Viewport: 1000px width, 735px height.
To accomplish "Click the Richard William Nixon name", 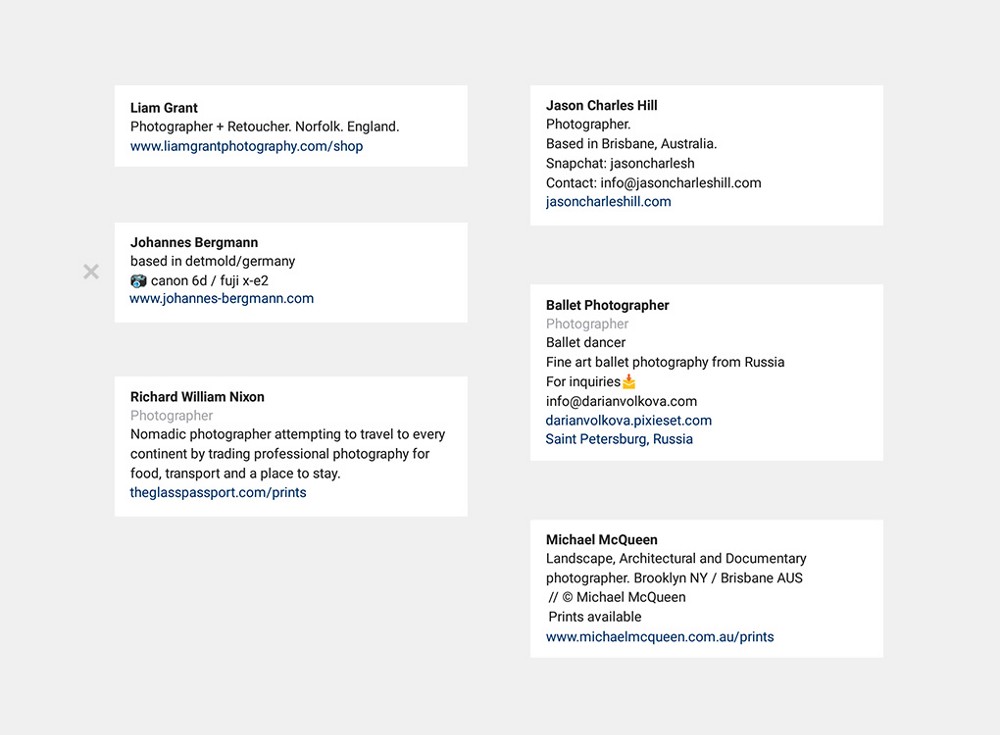I will point(197,397).
